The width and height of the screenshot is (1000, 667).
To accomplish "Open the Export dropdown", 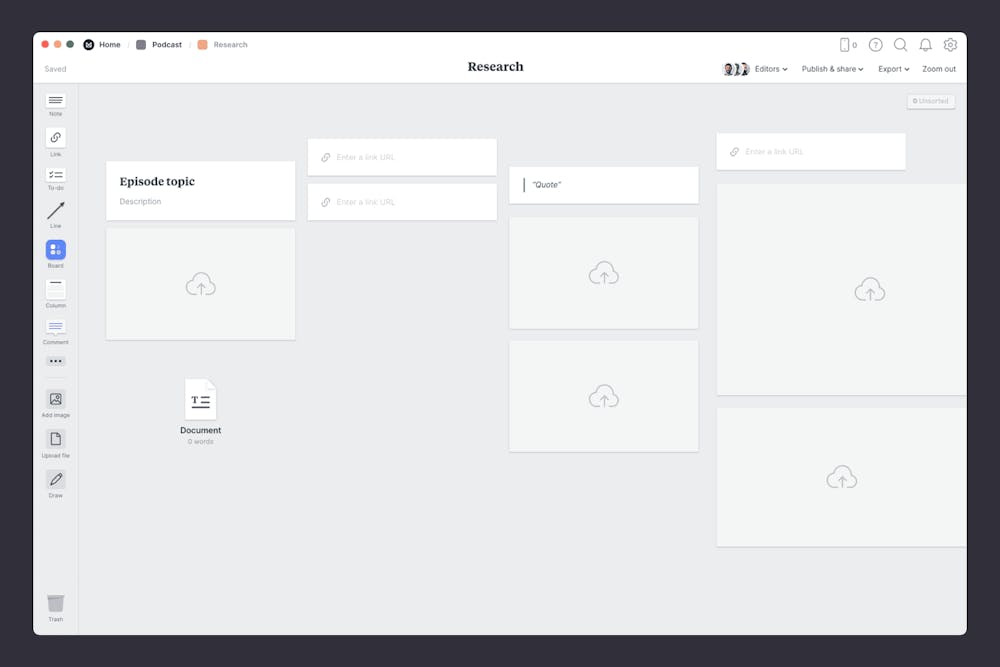I will 893,68.
